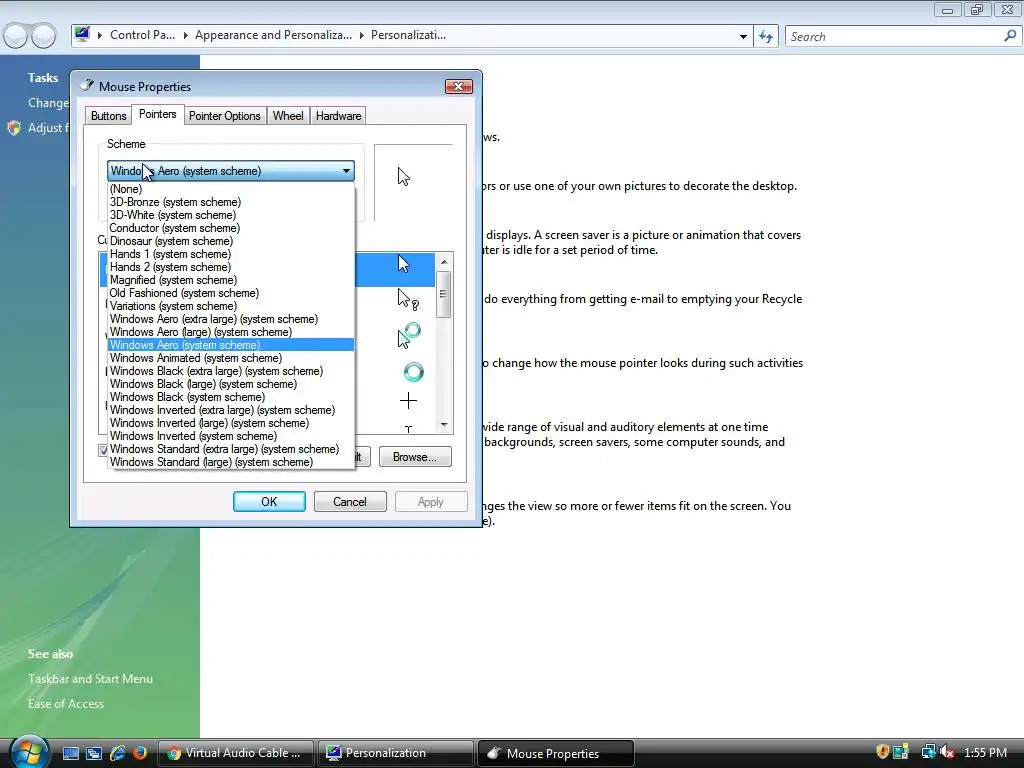Click the muted volume tray icon
Screen dimensions: 1024x768
pos(948,752)
